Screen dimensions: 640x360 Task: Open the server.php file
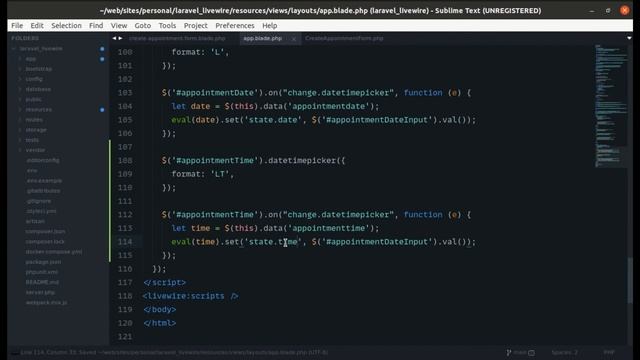coord(40,292)
